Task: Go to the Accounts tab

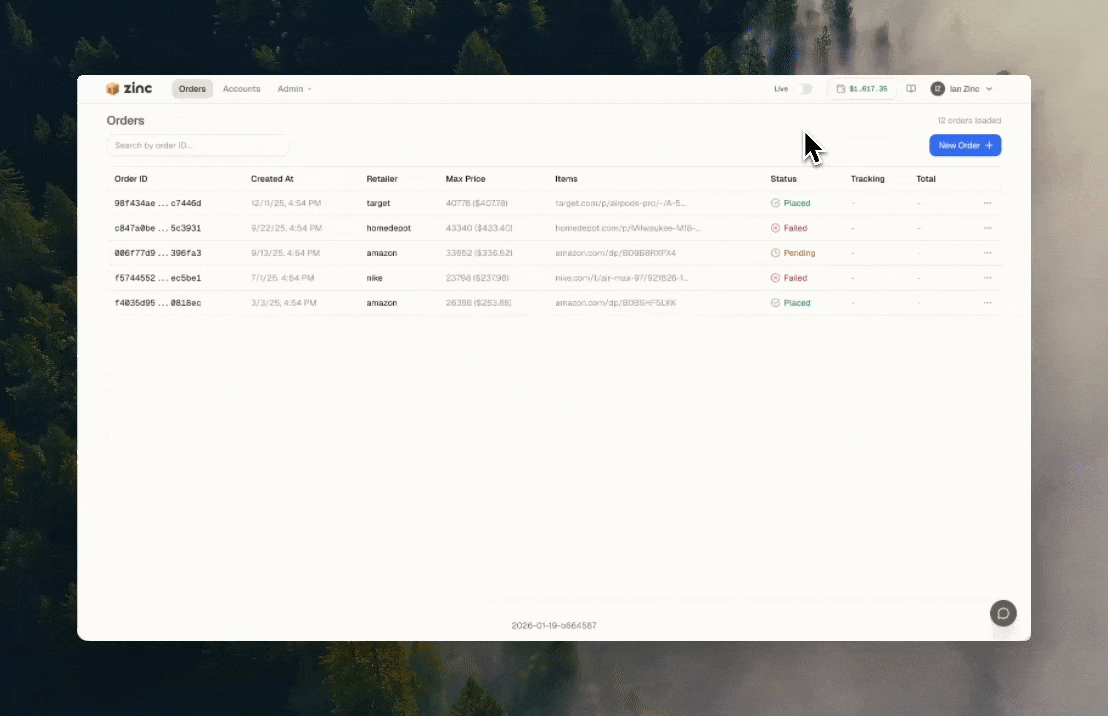Action: point(241,89)
